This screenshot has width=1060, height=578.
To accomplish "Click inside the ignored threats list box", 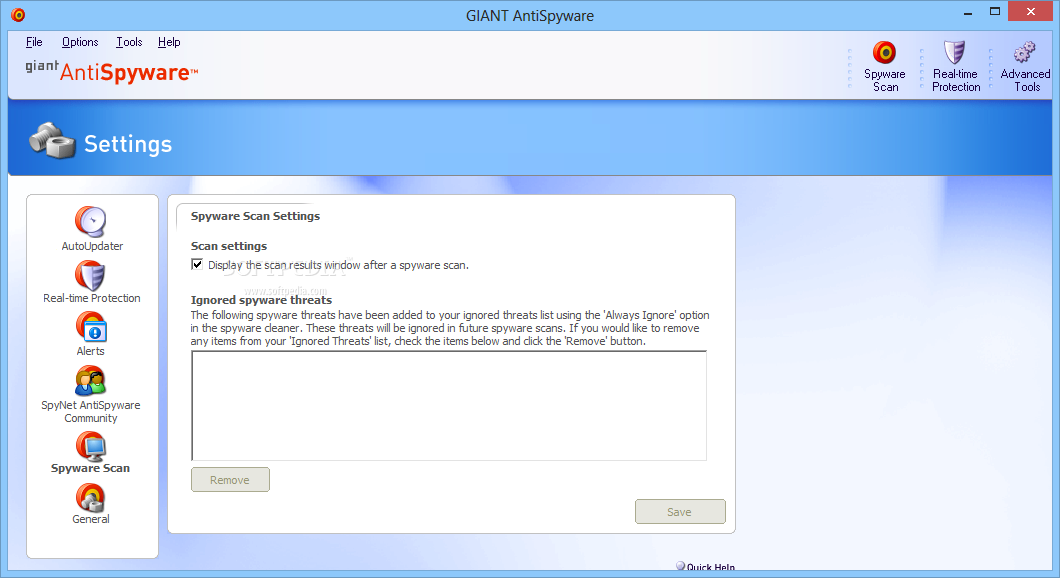I will [449, 406].
